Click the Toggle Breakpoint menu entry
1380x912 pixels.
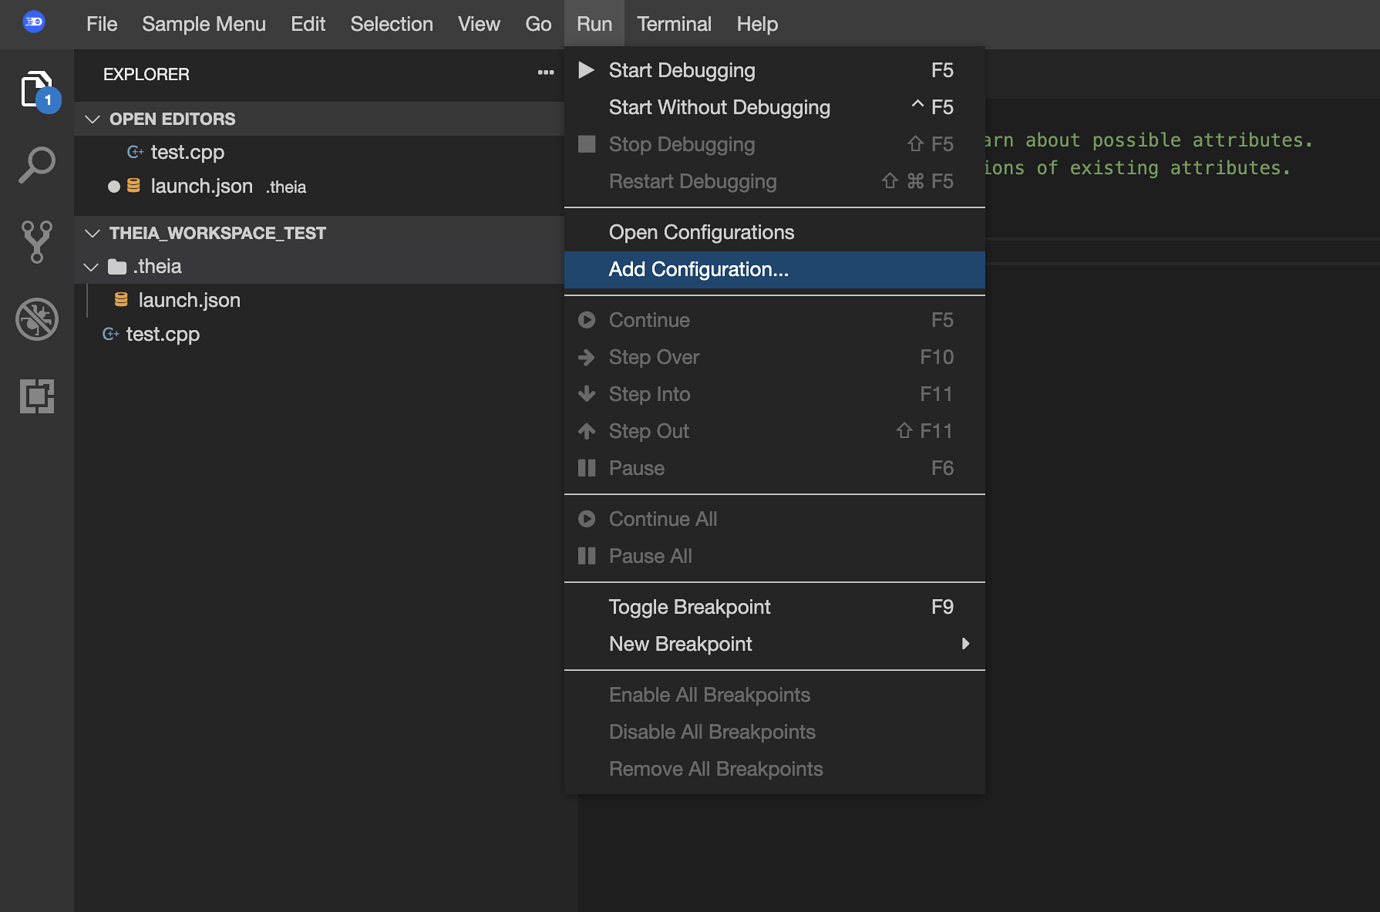pyautogui.click(x=689, y=607)
